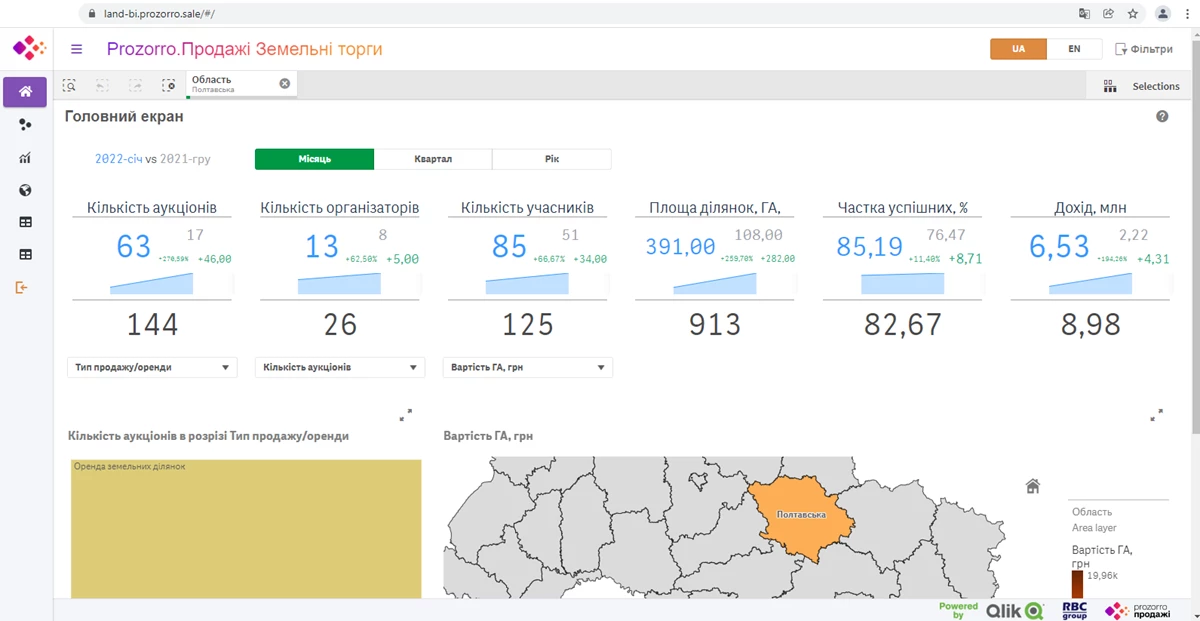This screenshot has height=621, width=1200.
Task: Open the Кількість аукціонів dropdown
Action: coord(340,367)
